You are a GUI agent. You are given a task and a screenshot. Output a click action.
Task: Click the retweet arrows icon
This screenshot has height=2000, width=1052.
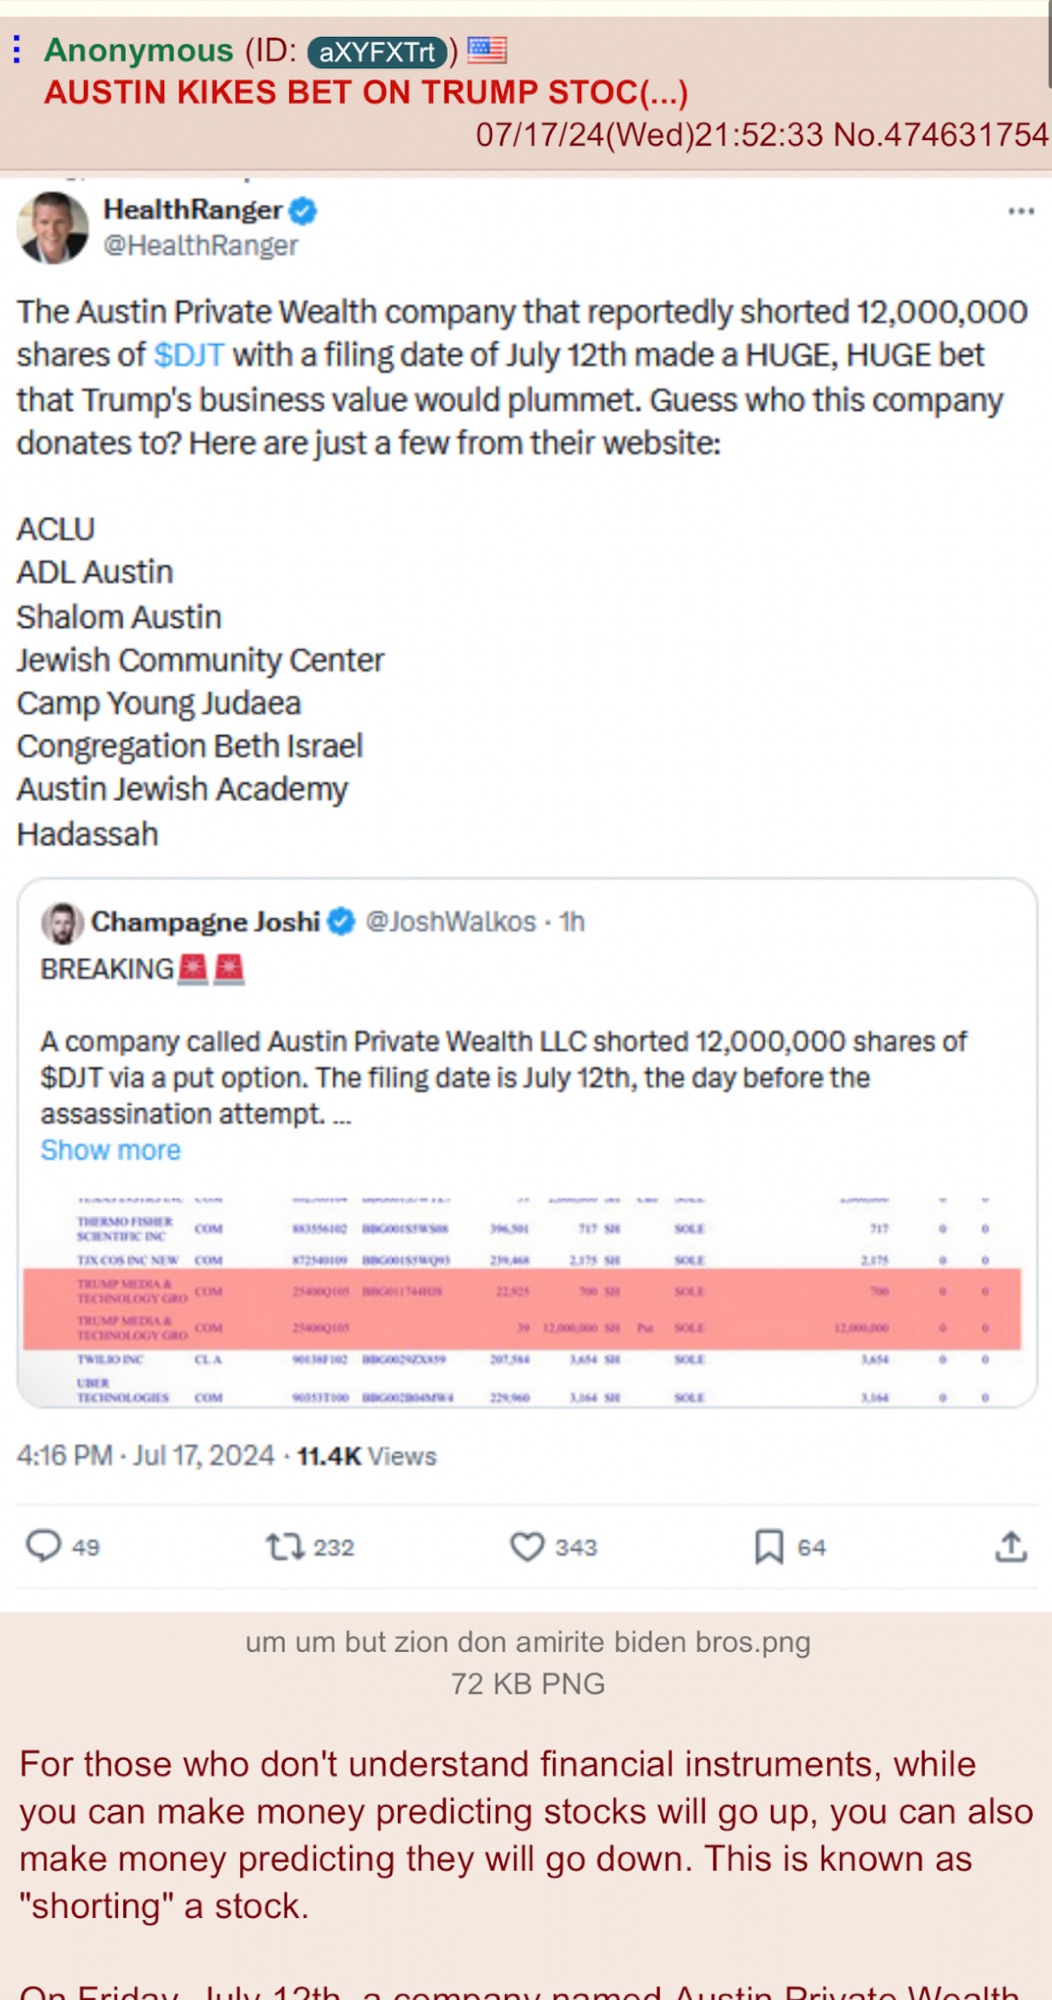(285, 1547)
